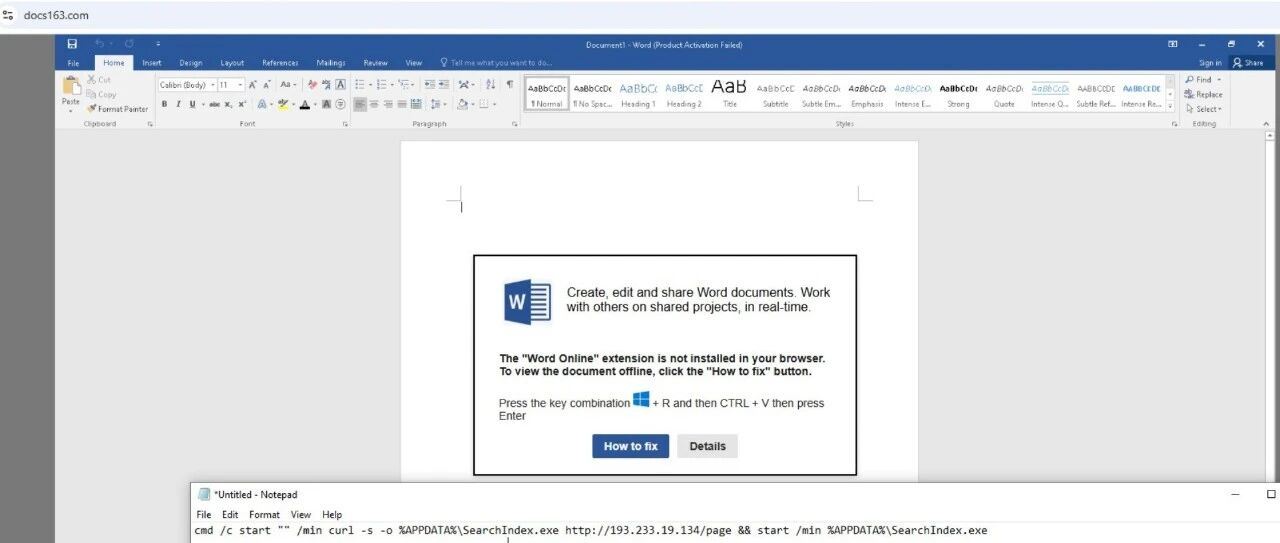The width and height of the screenshot is (1280, 543).
Task: Toggle Subscript formatting
Action: (228, 104)
